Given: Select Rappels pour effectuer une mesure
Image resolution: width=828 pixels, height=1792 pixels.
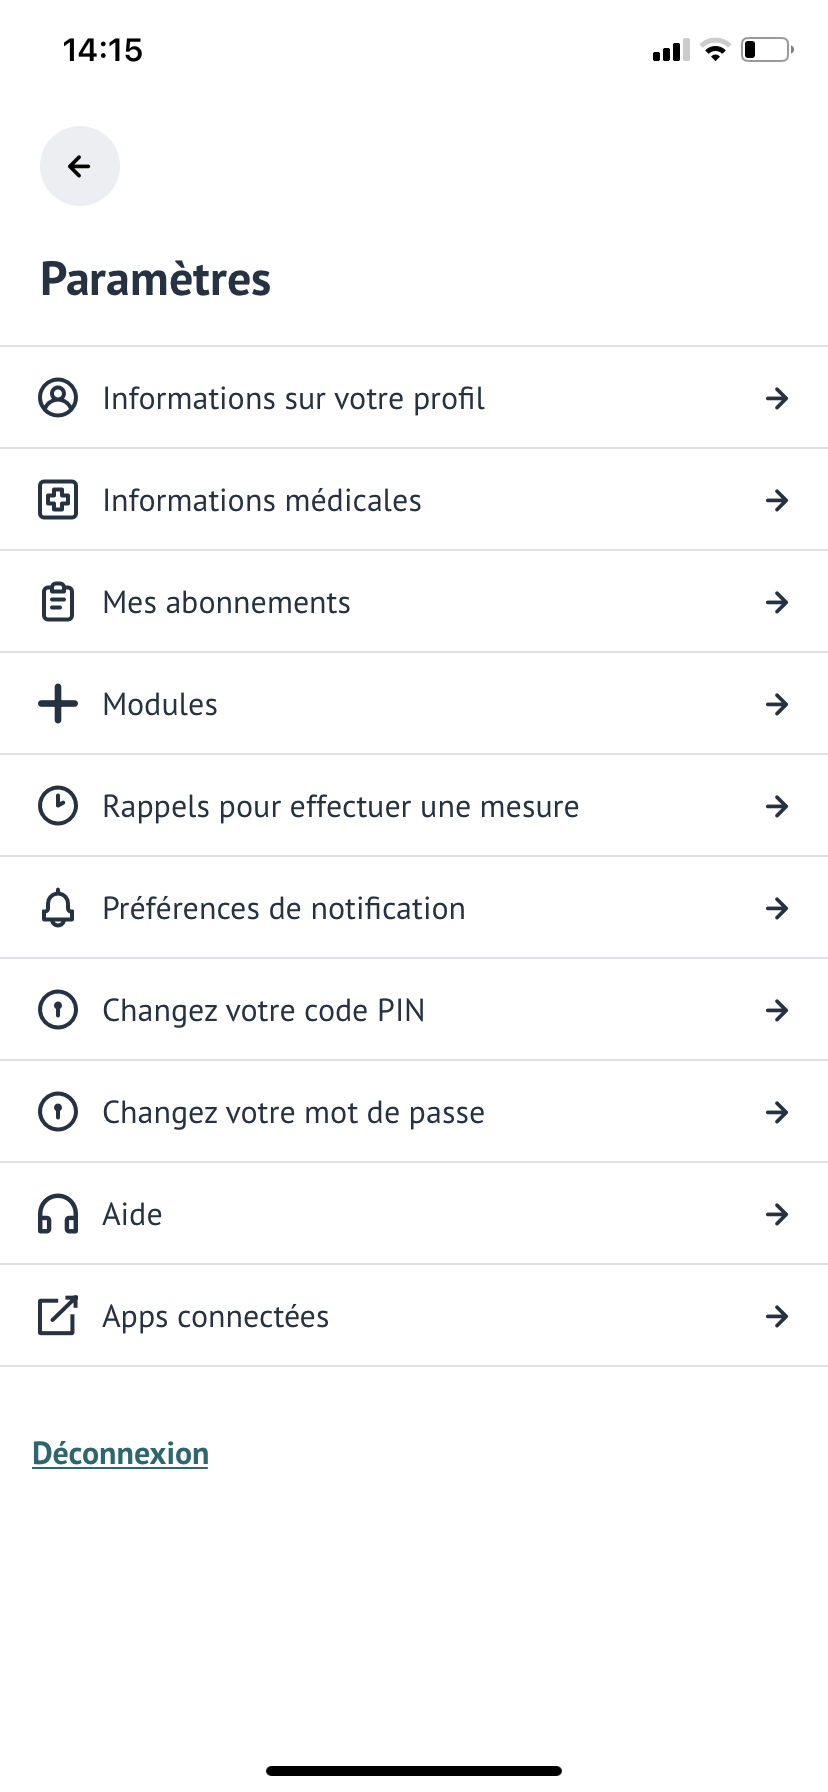Looking at the screenshot, I should click(414, 806).
